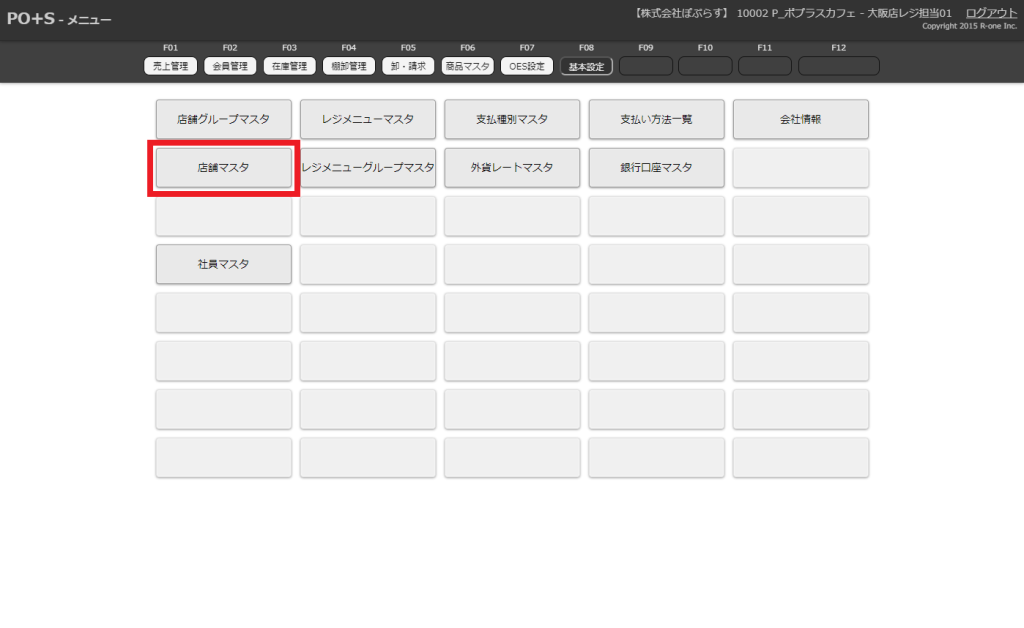Open 支払い方法一覧
Screen dimensions: 1024x628
pyautogui.click(x=656, y=119)
